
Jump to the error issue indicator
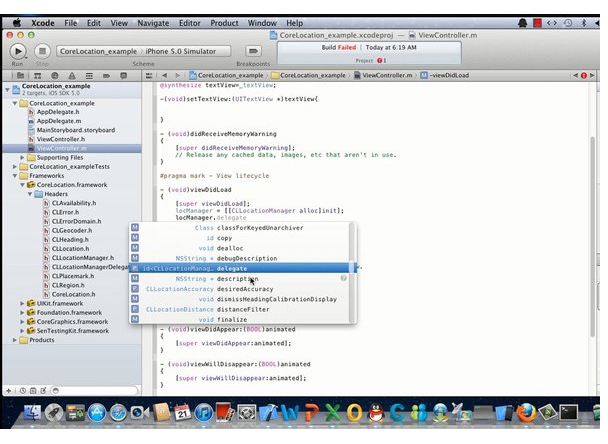[584, 76]
